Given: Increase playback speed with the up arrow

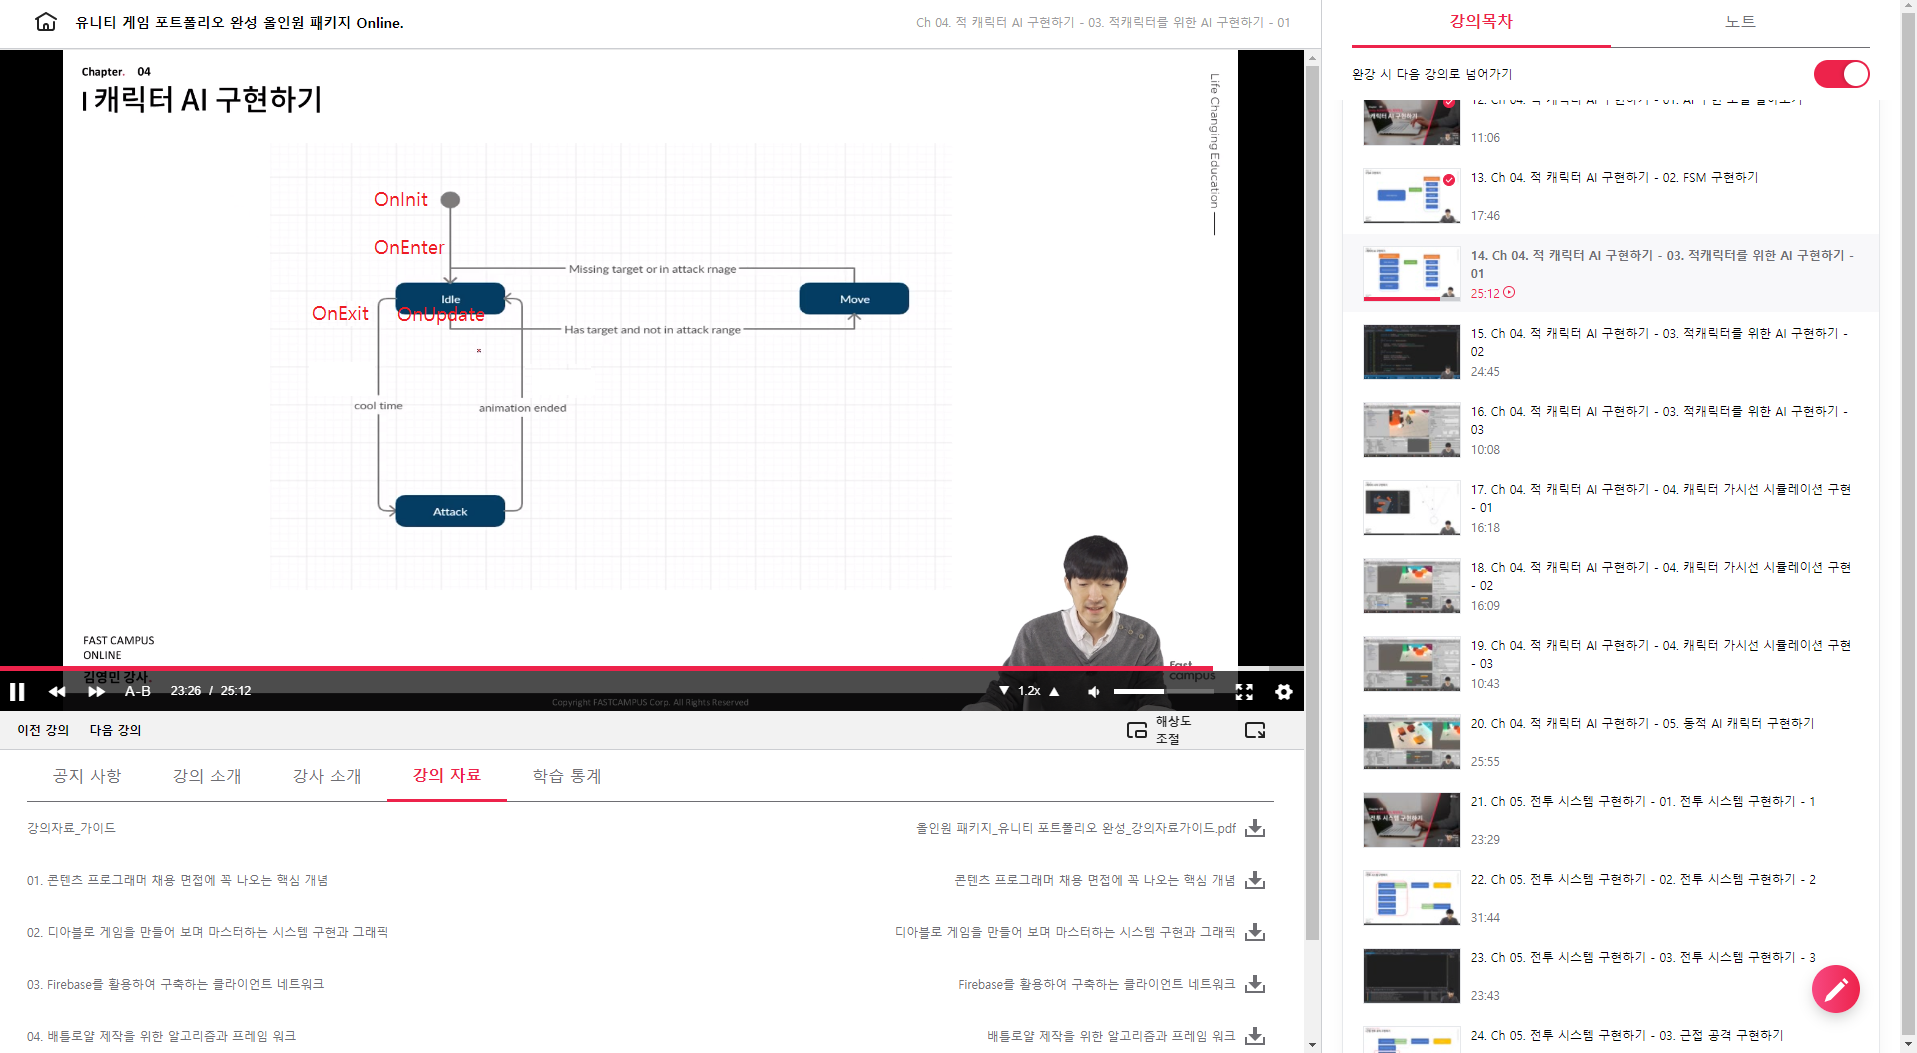Looking at the screenshot, I should [x=1054, y=691].
